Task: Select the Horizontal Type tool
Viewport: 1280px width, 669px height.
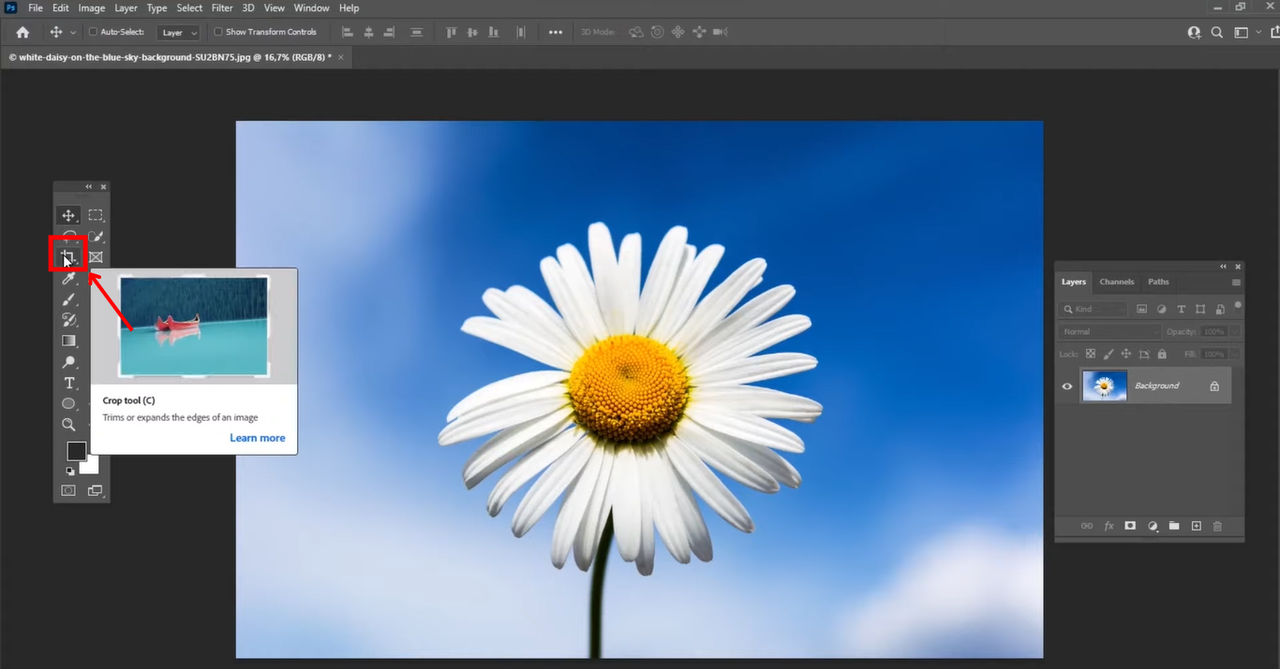Action: pyautogui.click(x=69, y=383)
